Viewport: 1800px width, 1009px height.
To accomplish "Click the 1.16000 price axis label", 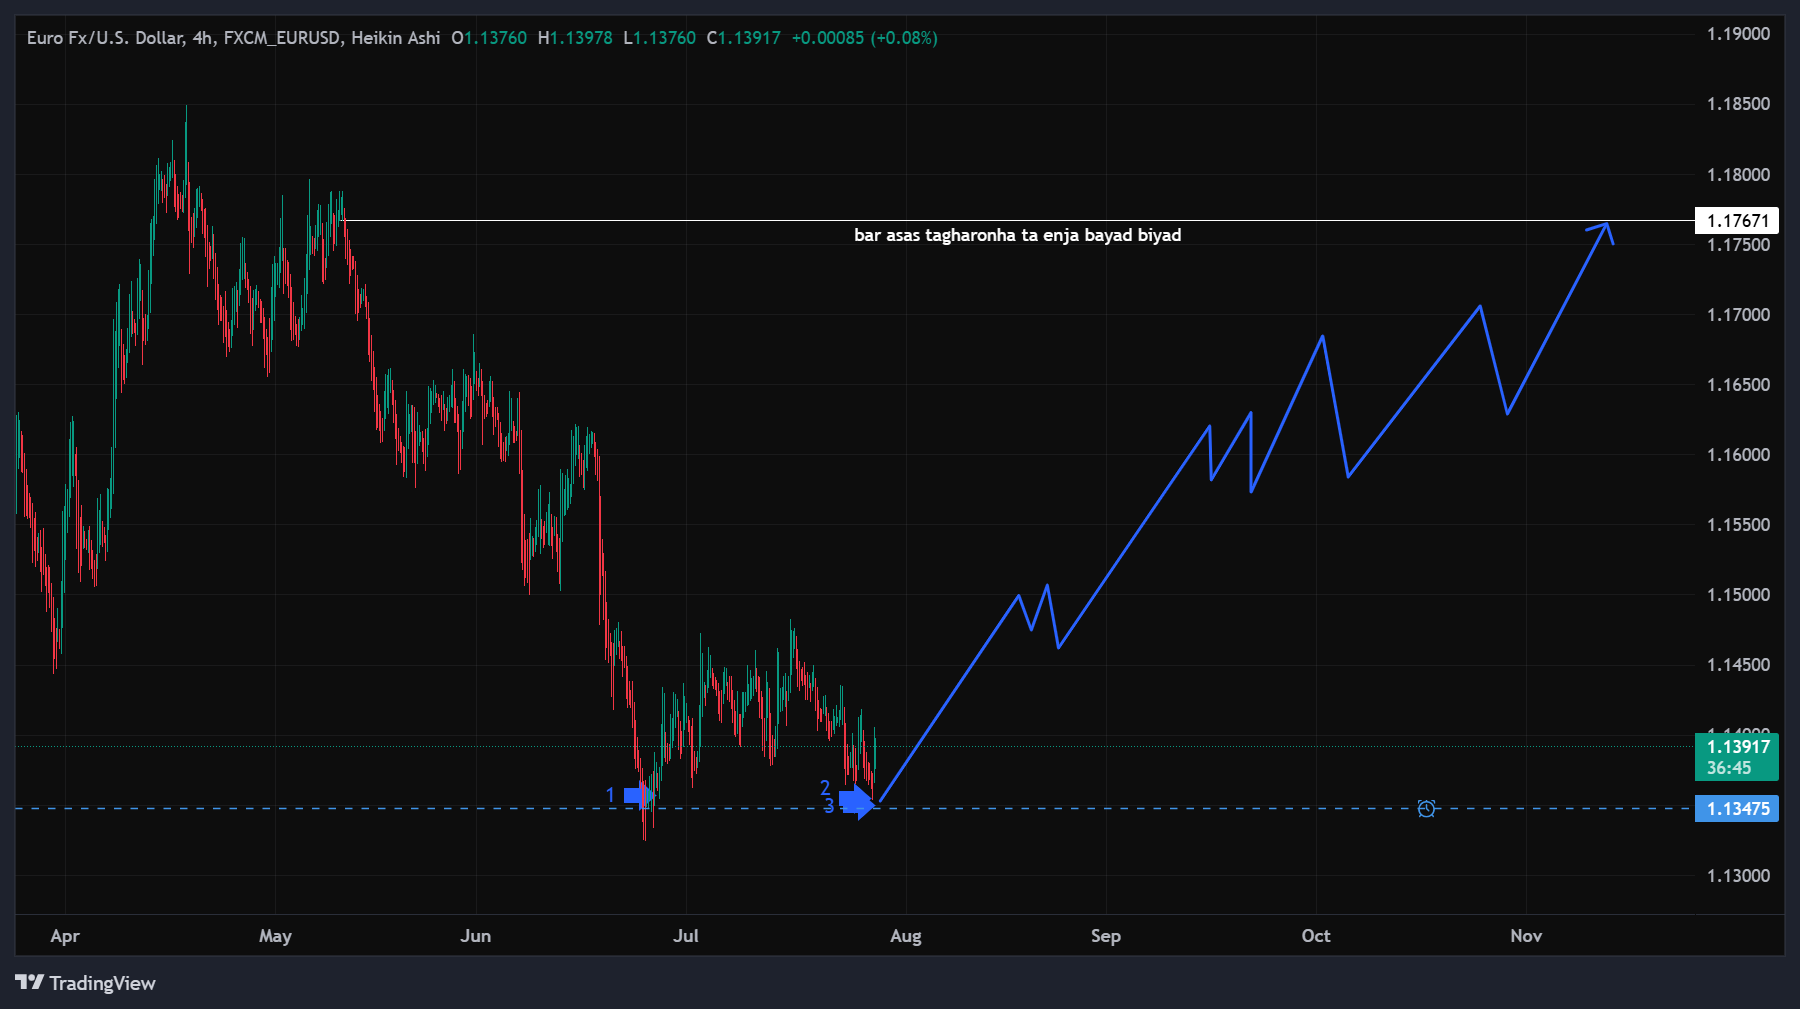I will [1738, 455].
